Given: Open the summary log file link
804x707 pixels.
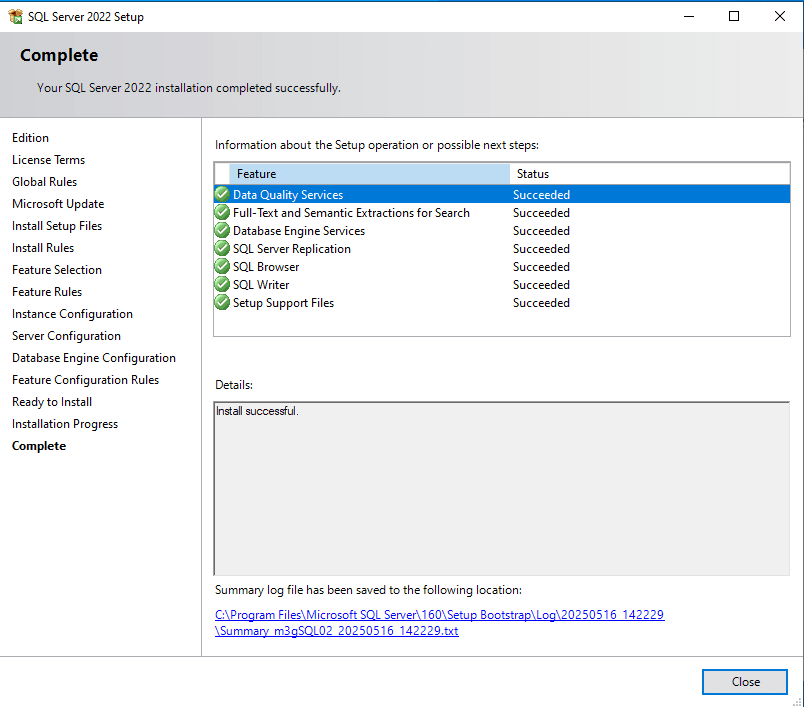Looking at the screenshot, I should point(439,622).
